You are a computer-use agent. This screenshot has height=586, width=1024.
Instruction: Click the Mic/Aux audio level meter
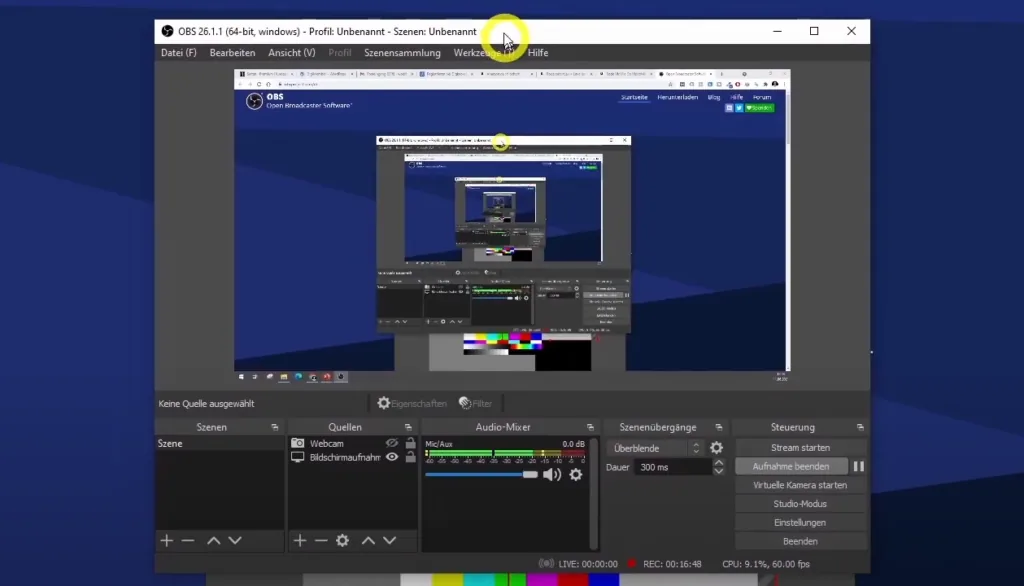505,453
